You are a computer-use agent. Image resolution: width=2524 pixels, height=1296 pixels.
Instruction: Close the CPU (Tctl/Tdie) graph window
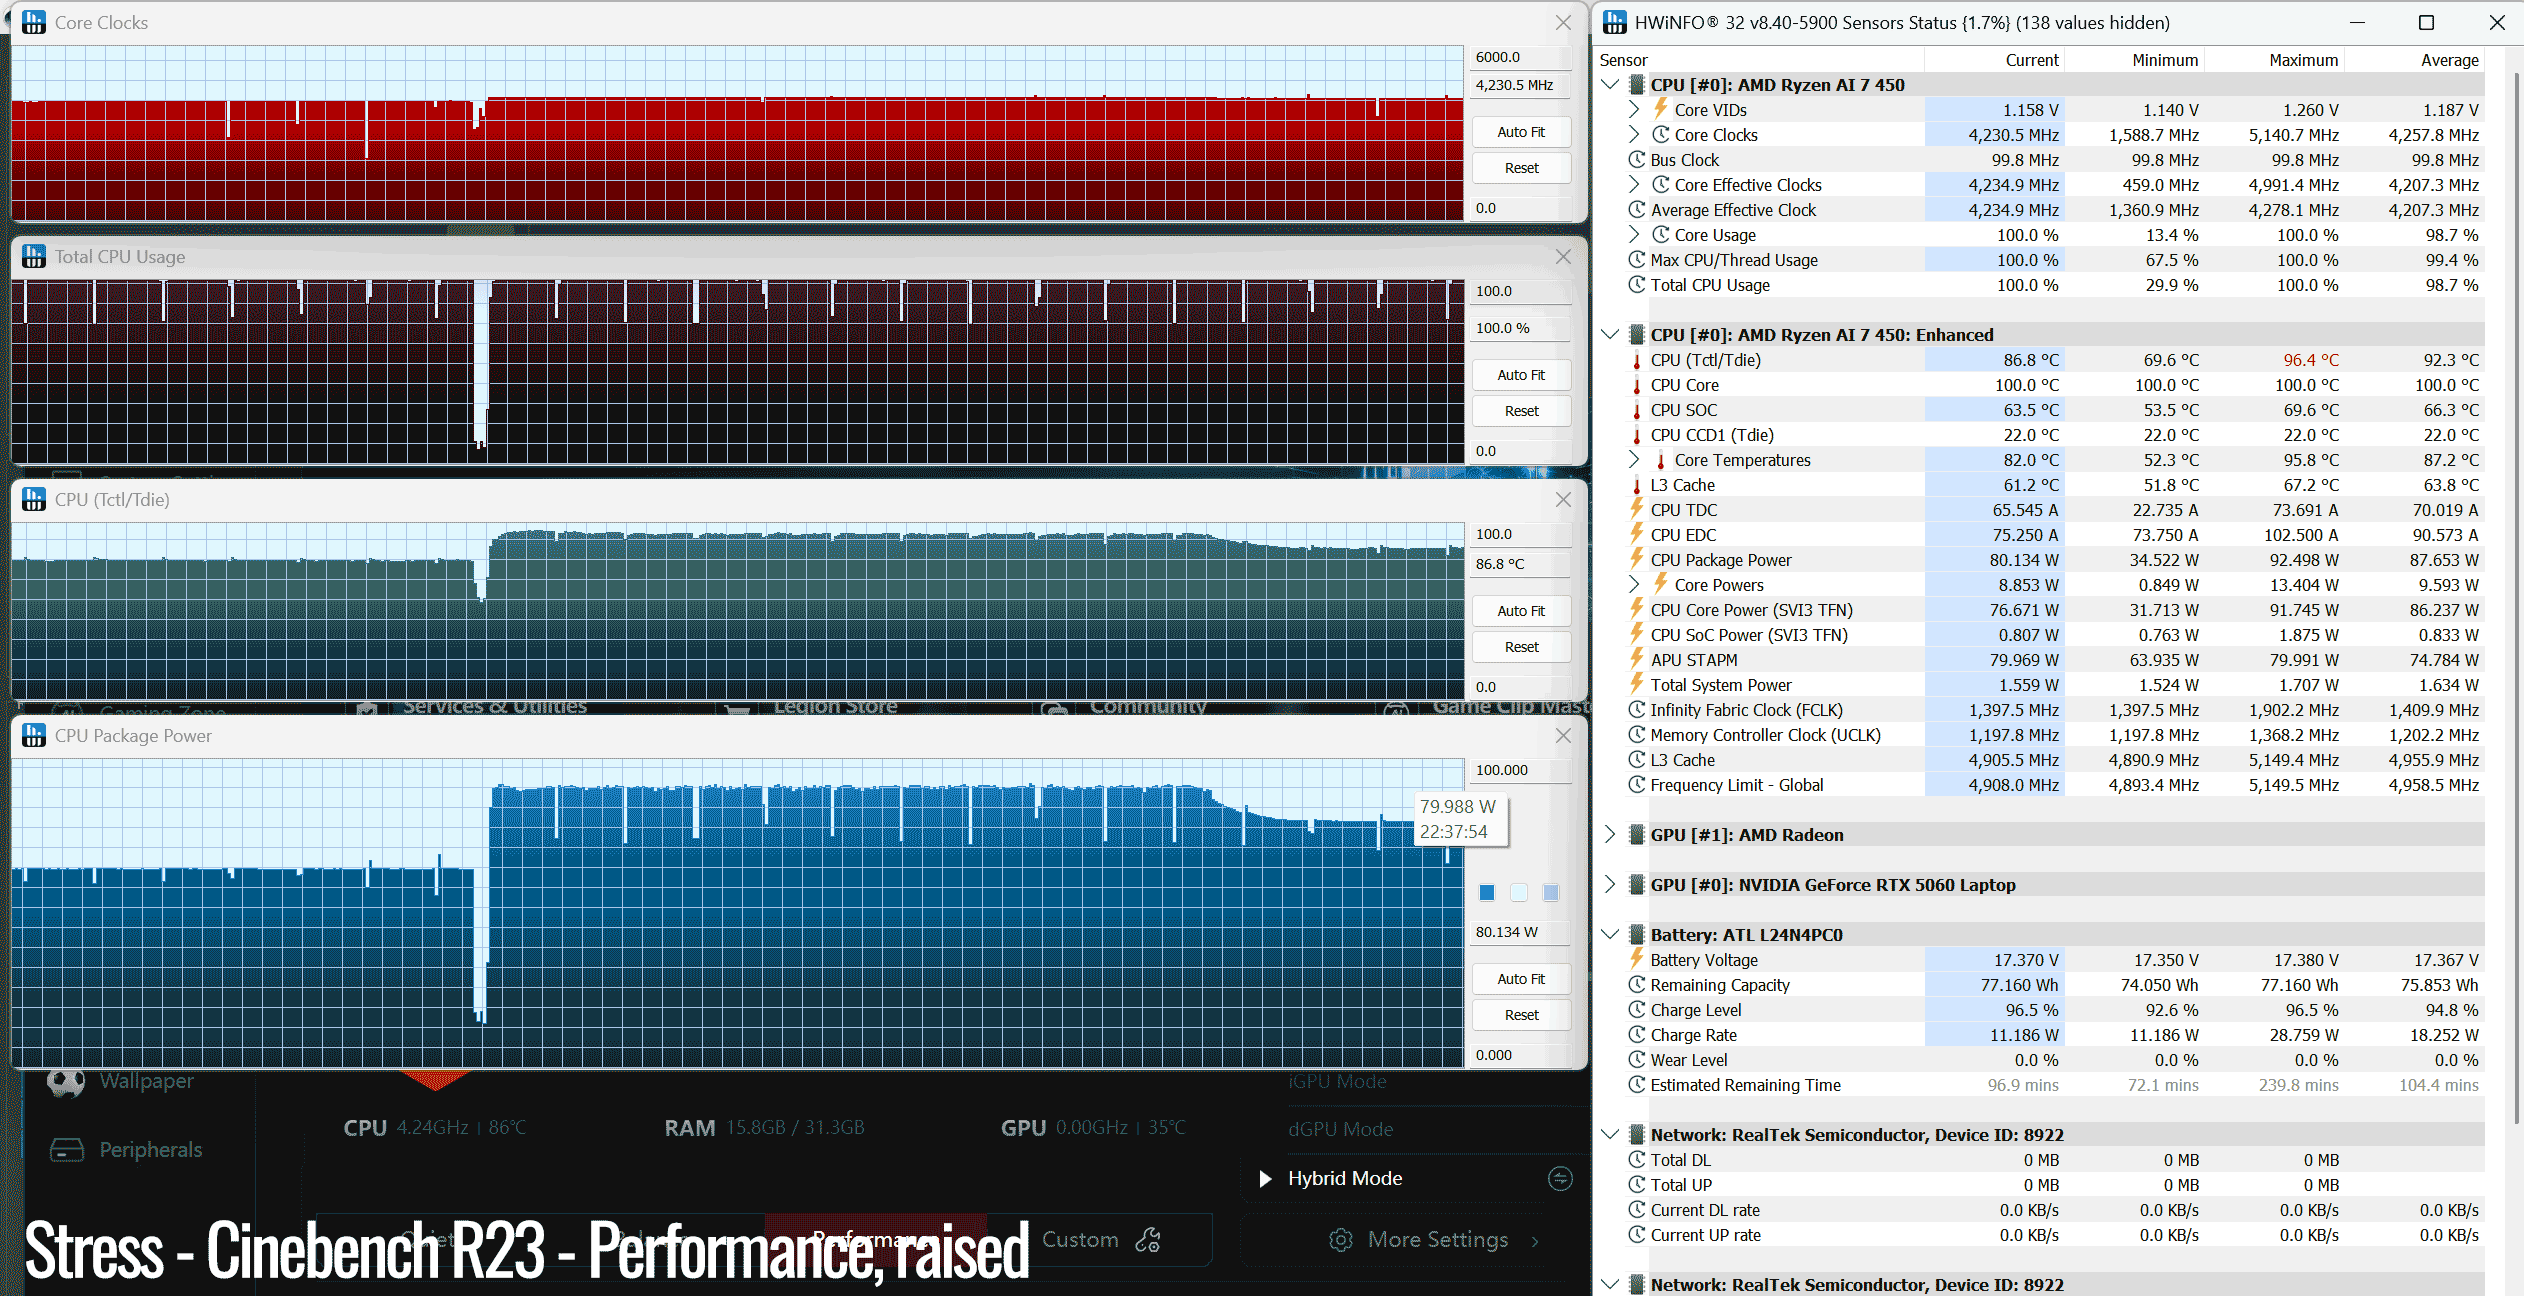[1563, 500]
